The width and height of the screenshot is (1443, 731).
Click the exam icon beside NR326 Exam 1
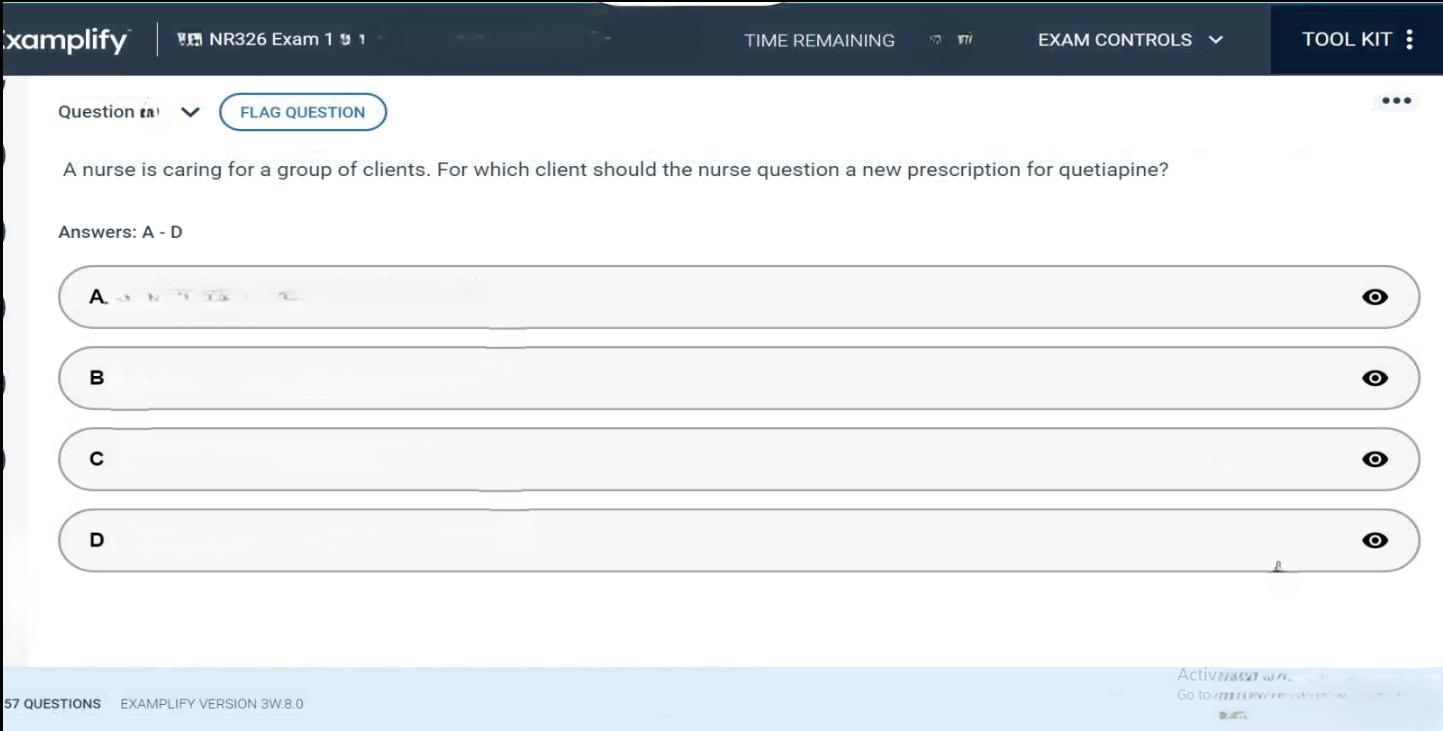[189, 40]
